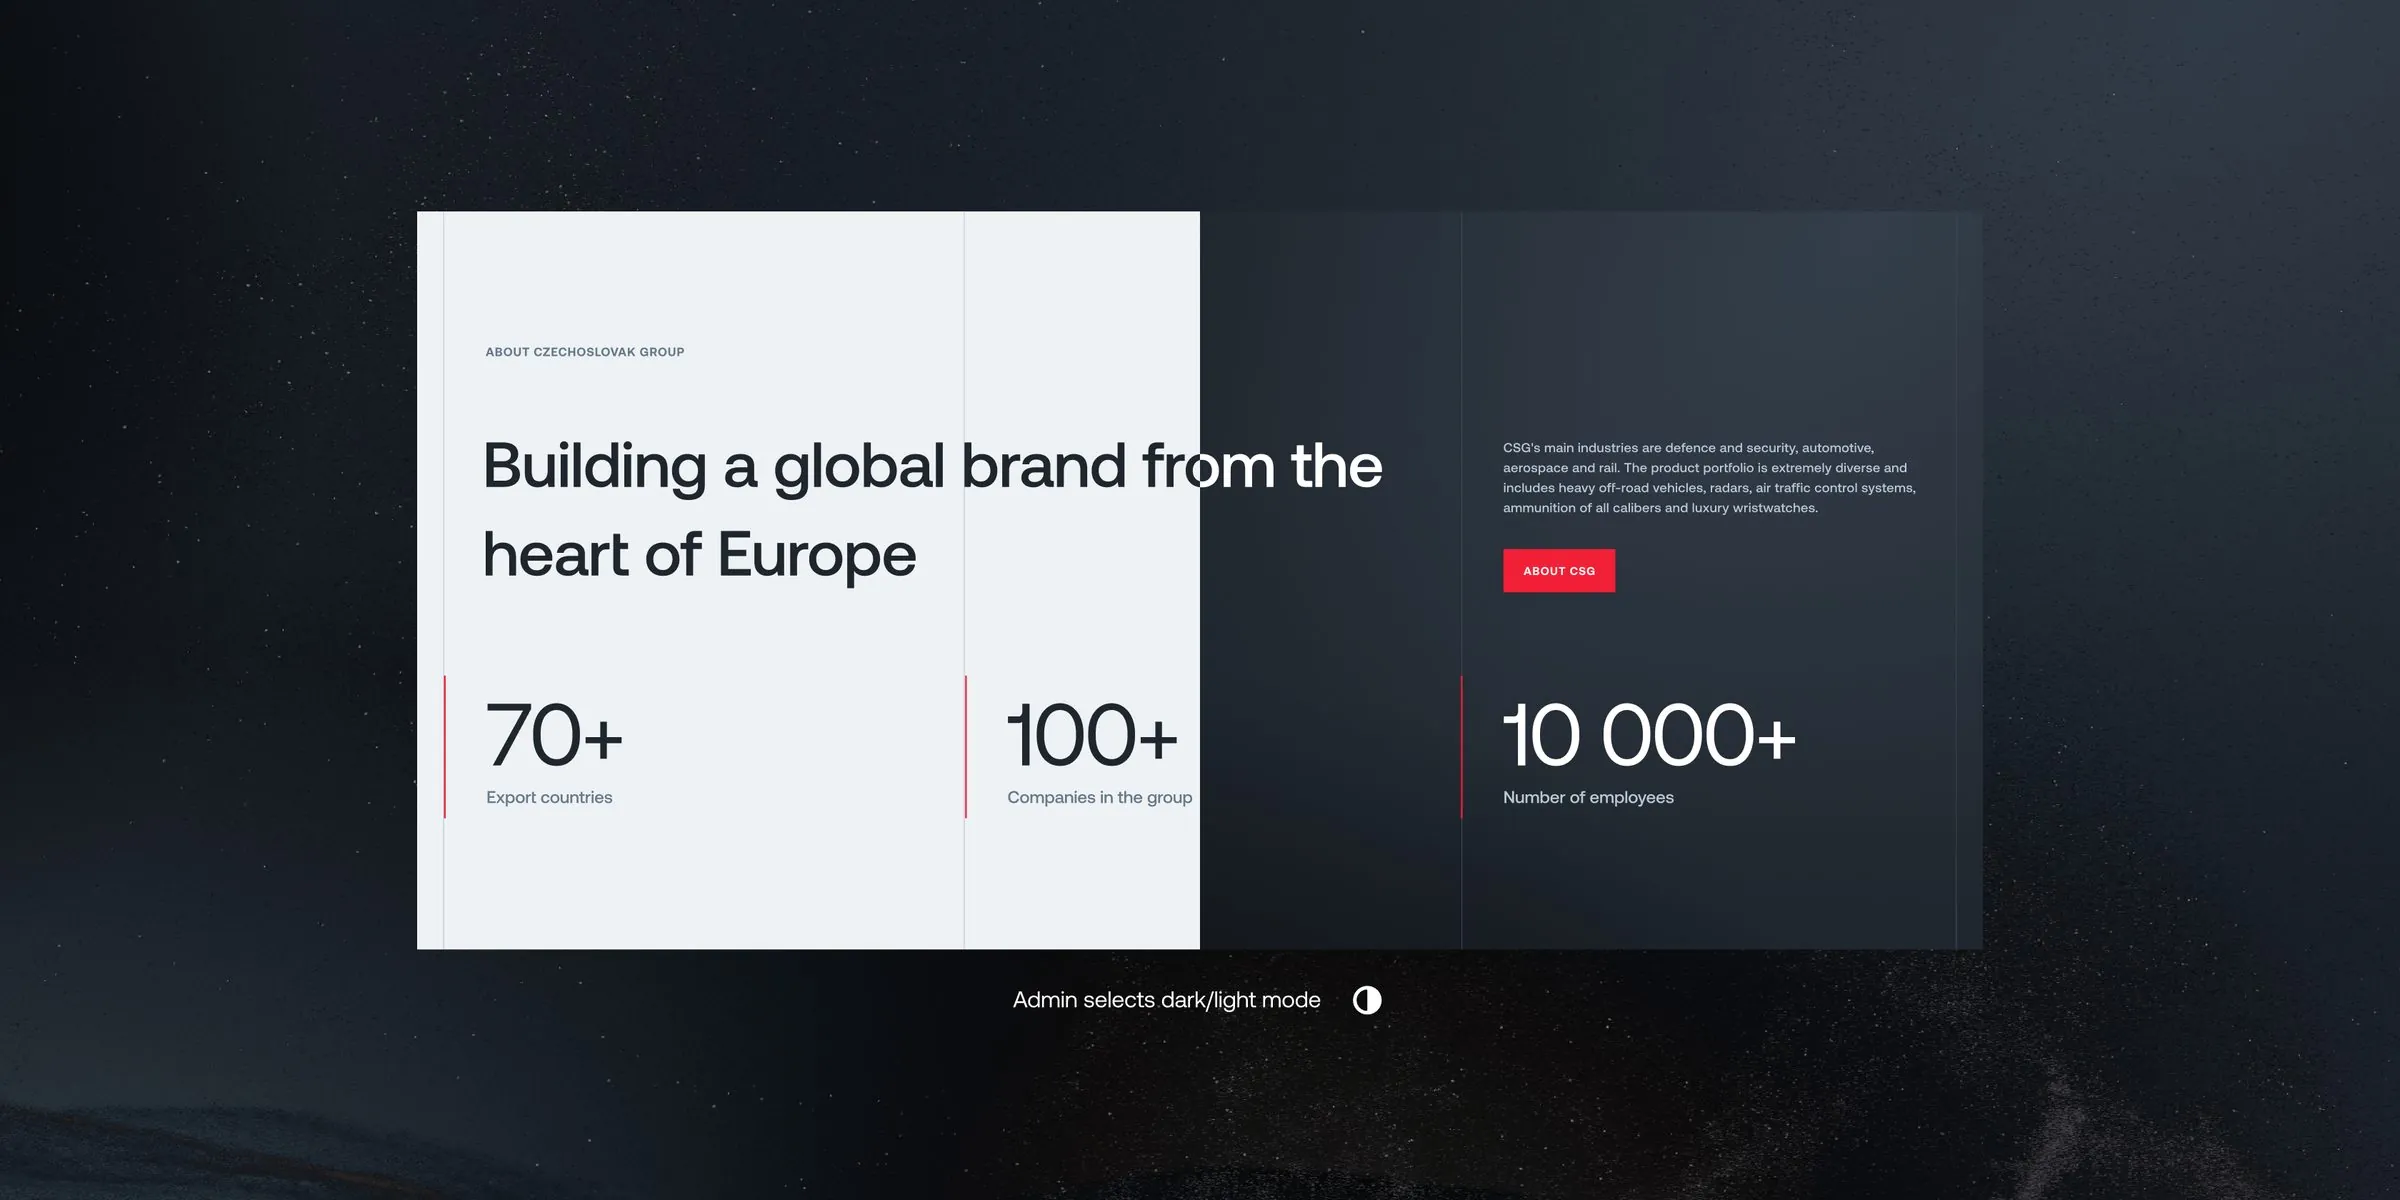Image resolution: width=2400 pixels, height=1200 pixels.
Task: Click the '70+' statistic
Action: [554, 735]
